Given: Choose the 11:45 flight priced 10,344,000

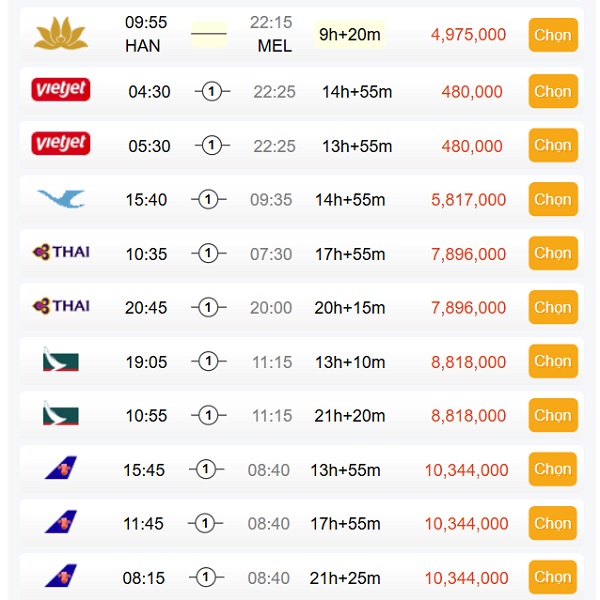Looking at the screenshot, I should tap(553, 523).
